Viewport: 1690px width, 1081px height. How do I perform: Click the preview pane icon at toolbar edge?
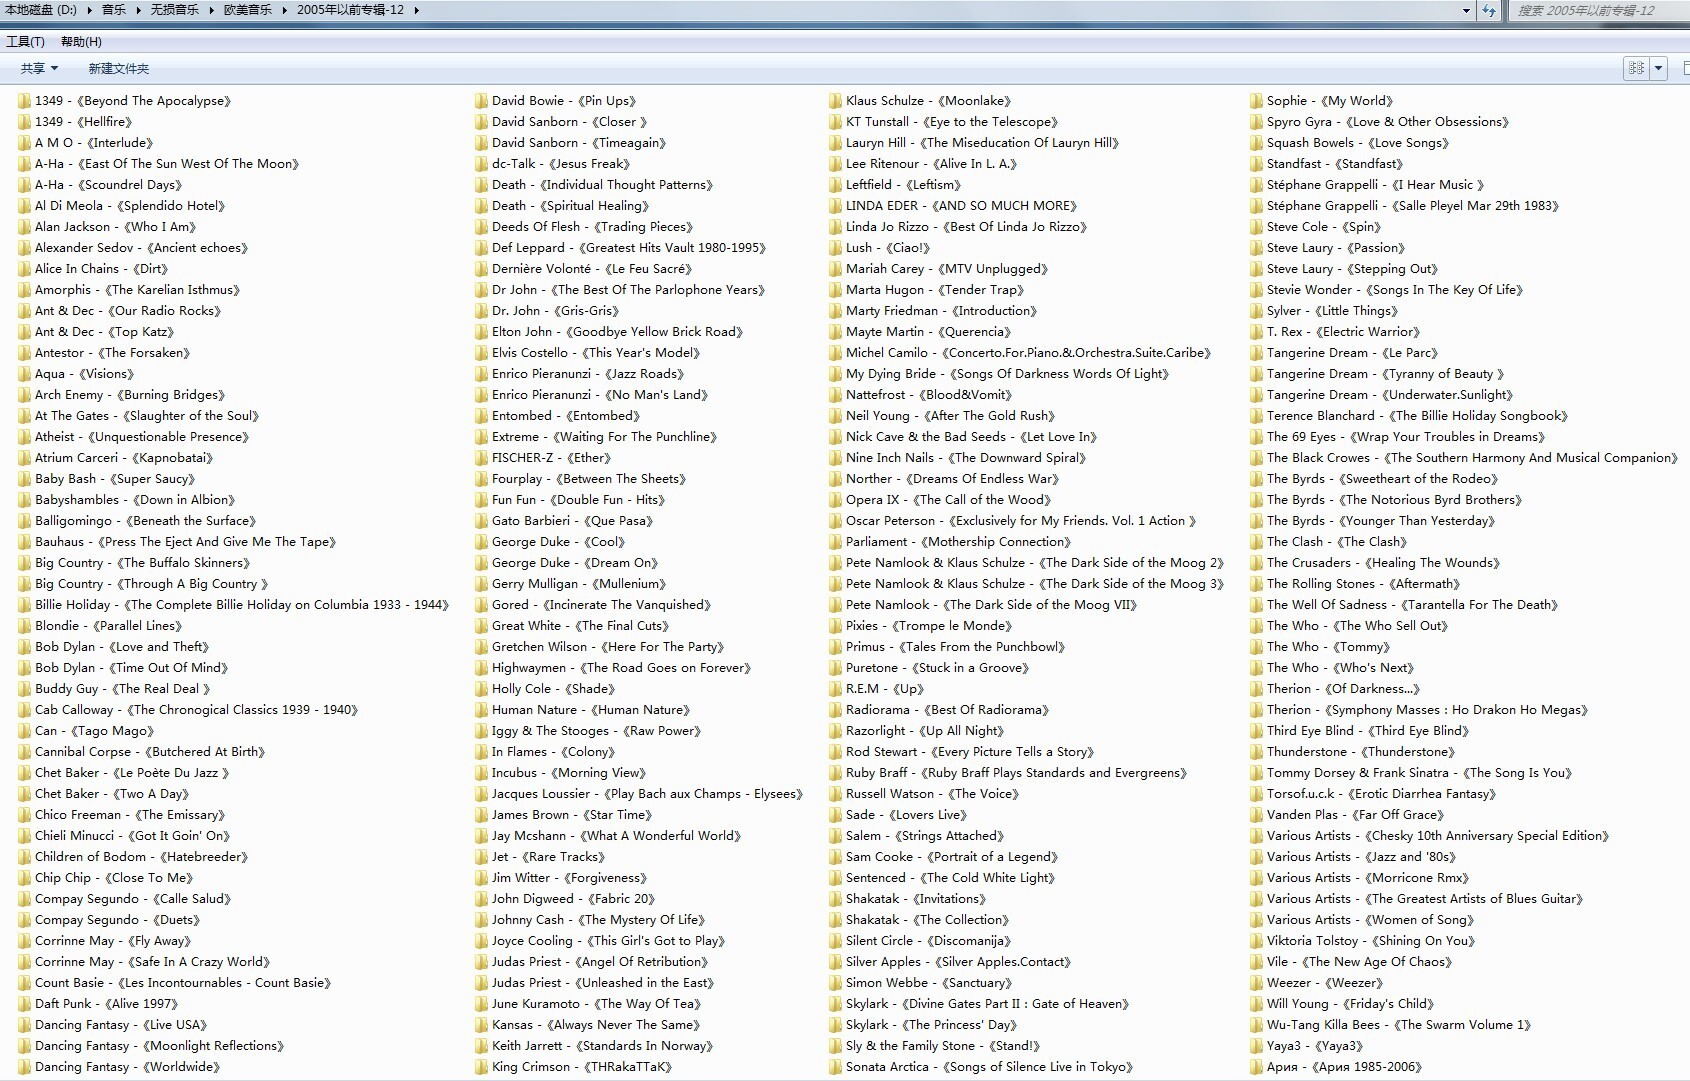coord(1685,68)
